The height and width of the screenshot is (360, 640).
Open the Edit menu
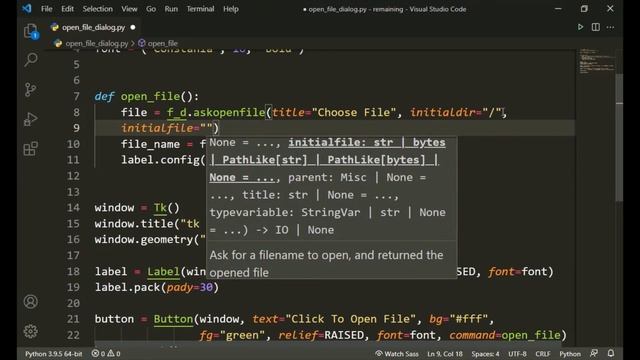tap(67, 9)
